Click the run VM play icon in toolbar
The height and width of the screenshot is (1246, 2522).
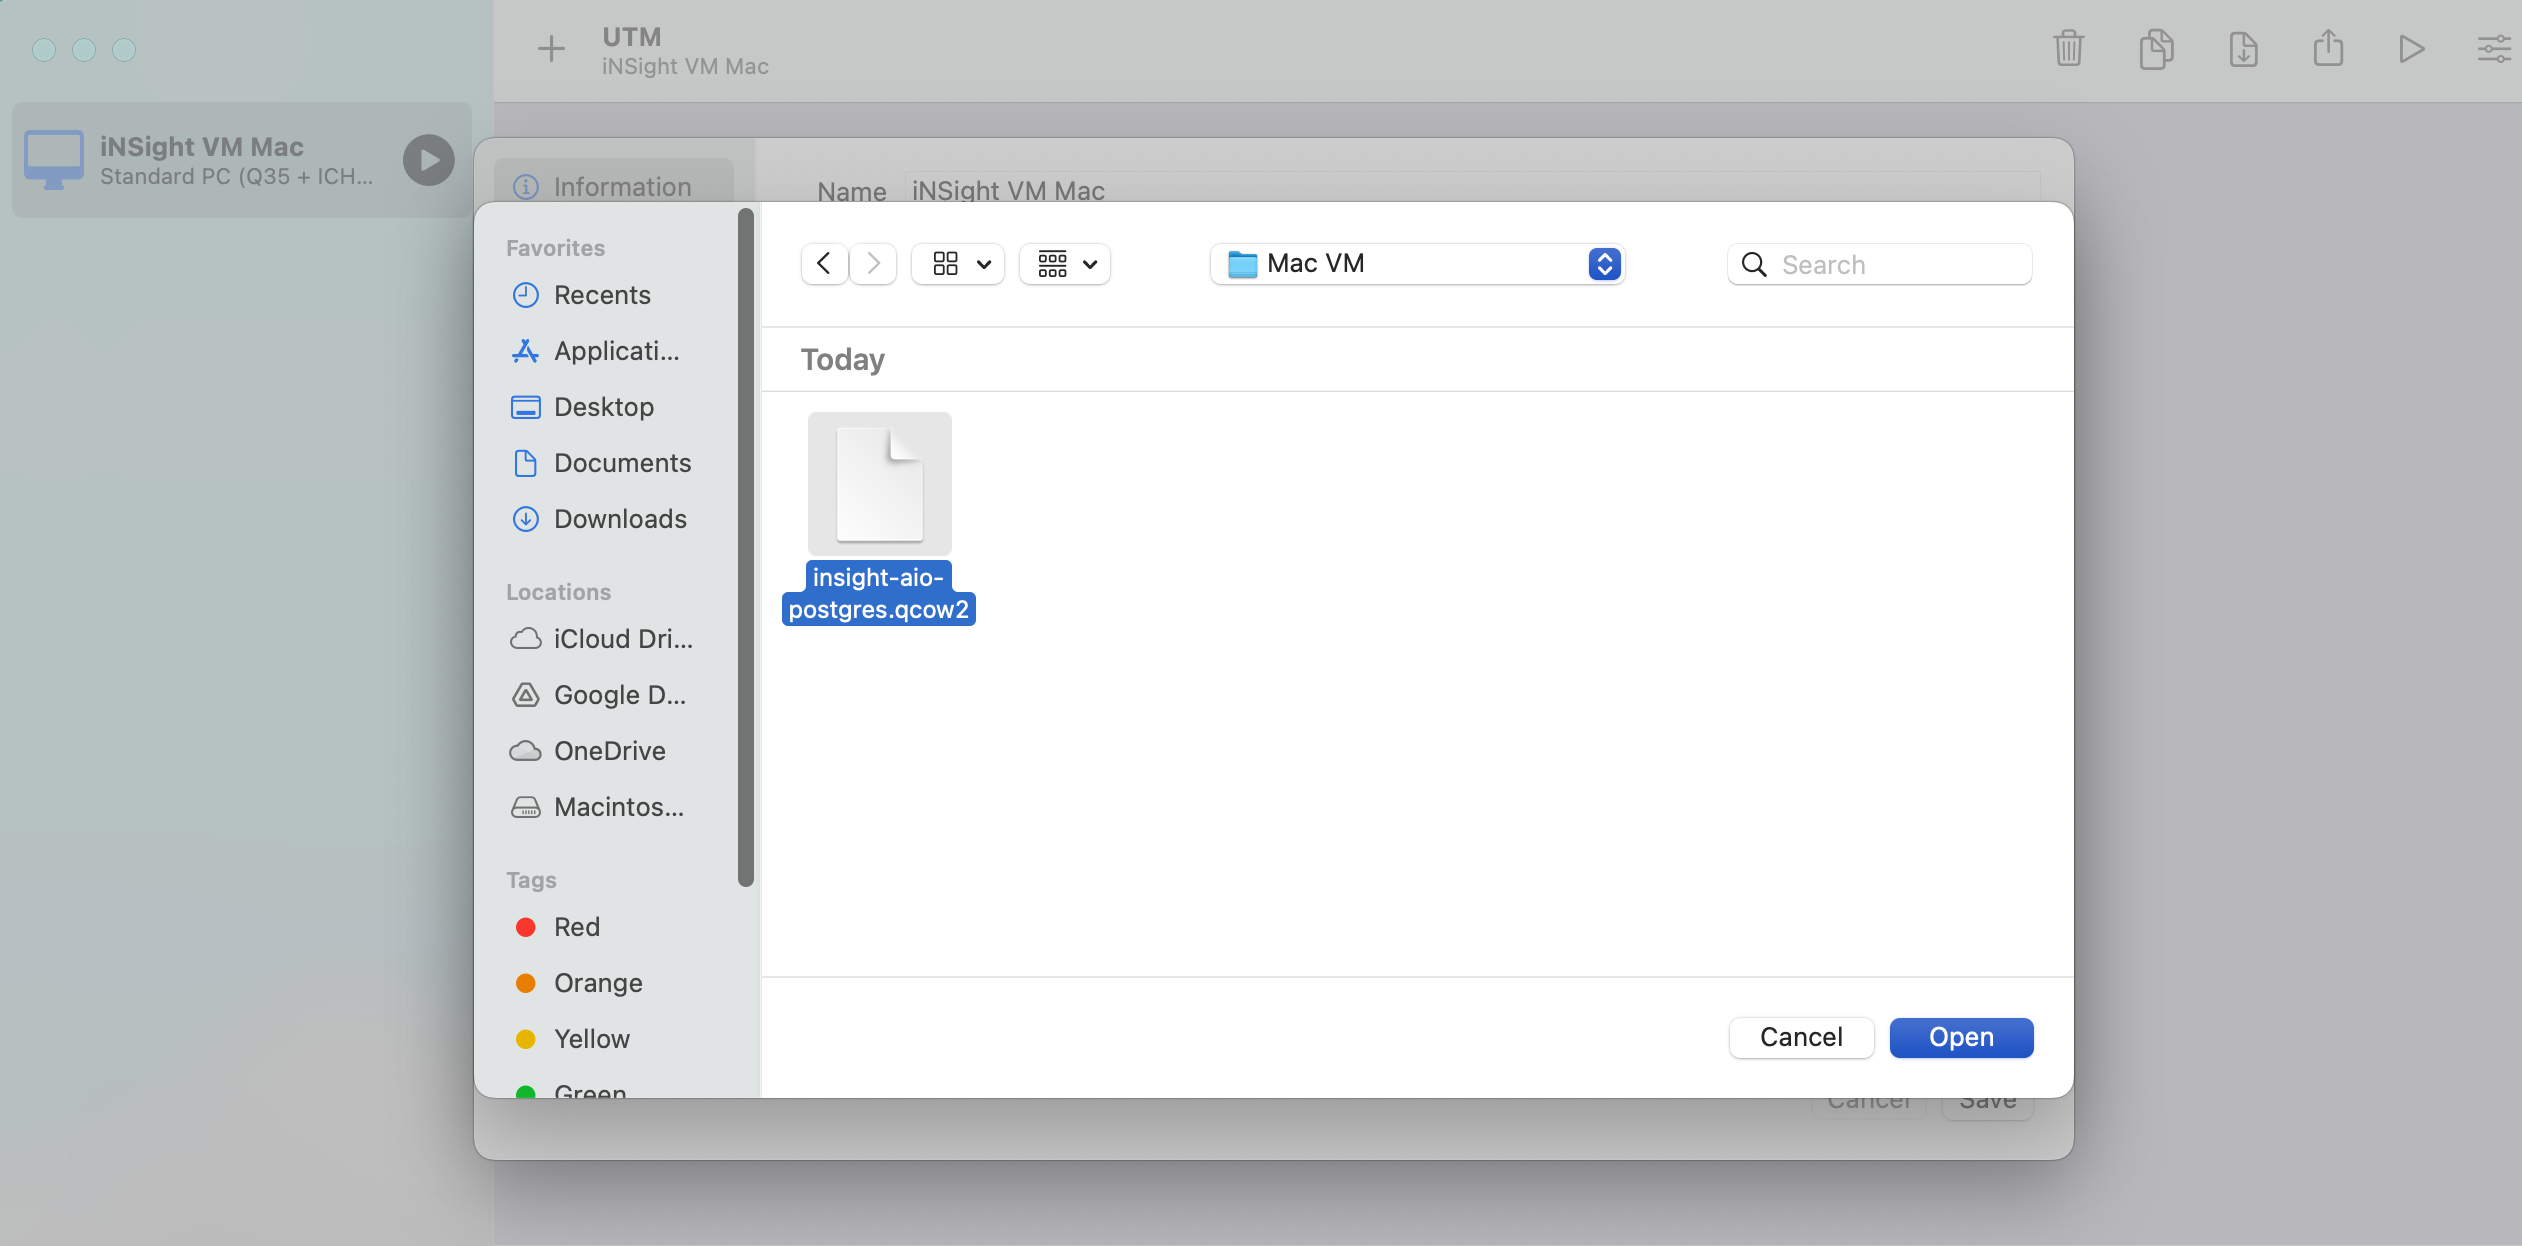(x=2411, y=49)
